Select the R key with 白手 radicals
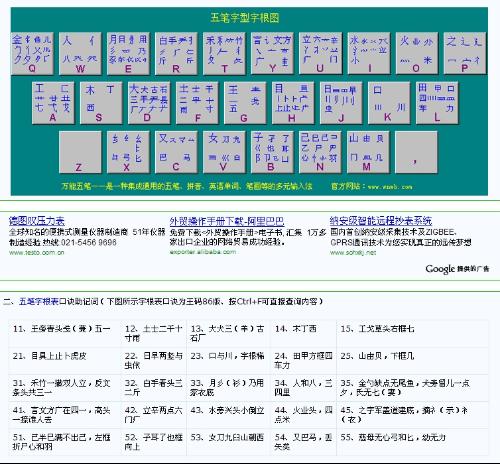This screenshot has height=464, width=500. coord(176,53)
